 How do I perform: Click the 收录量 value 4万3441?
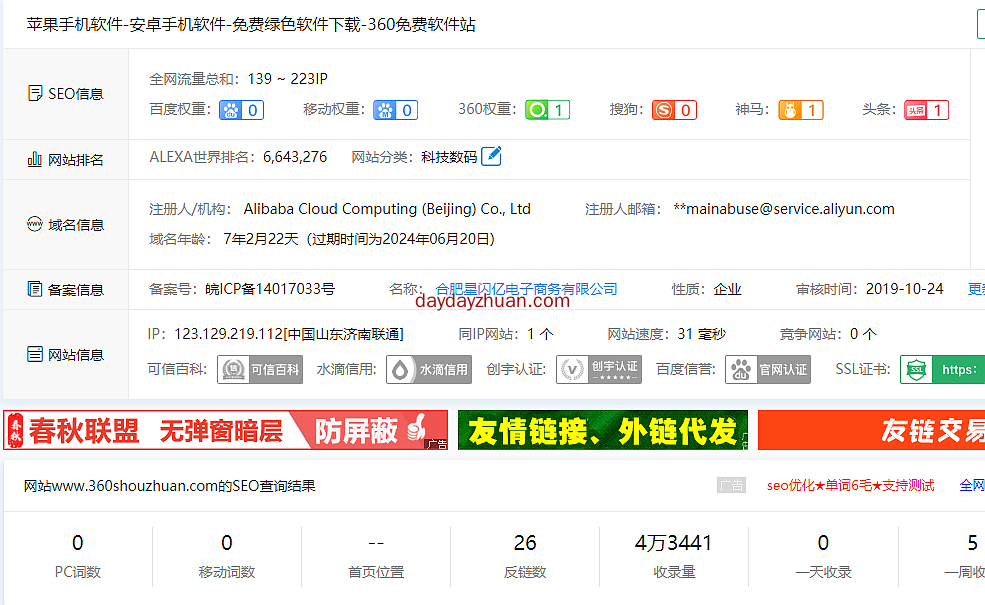click(673, 543)
